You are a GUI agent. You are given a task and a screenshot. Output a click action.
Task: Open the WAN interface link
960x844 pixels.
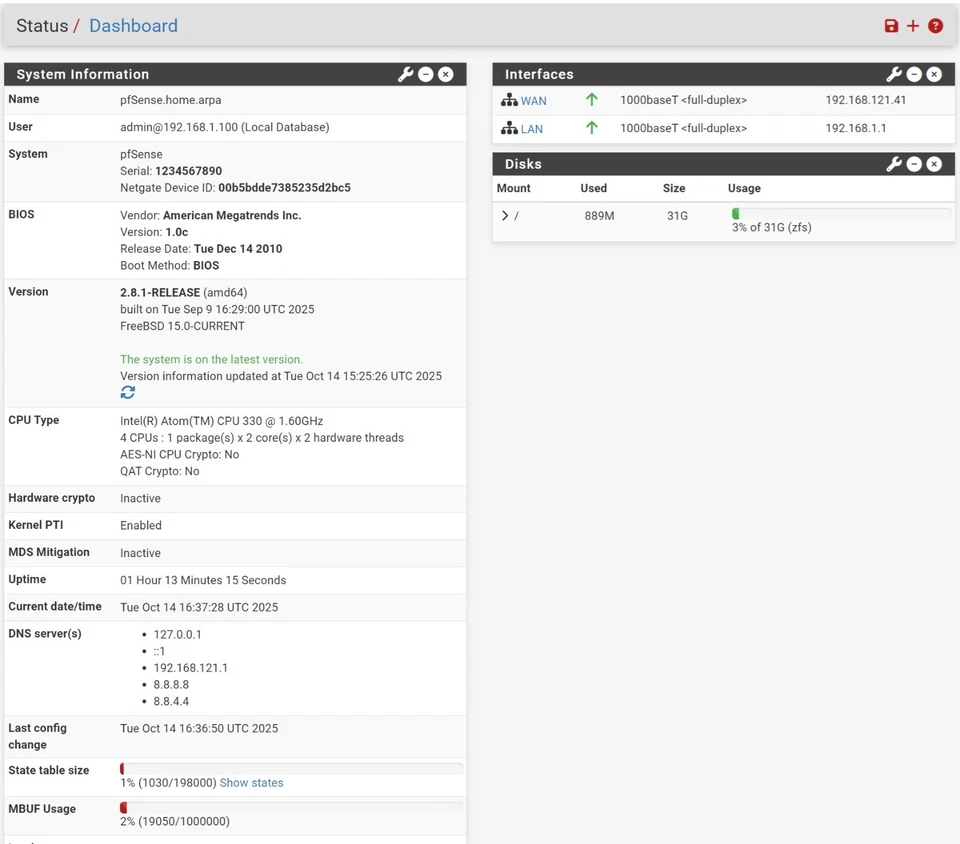pos(533,101)
